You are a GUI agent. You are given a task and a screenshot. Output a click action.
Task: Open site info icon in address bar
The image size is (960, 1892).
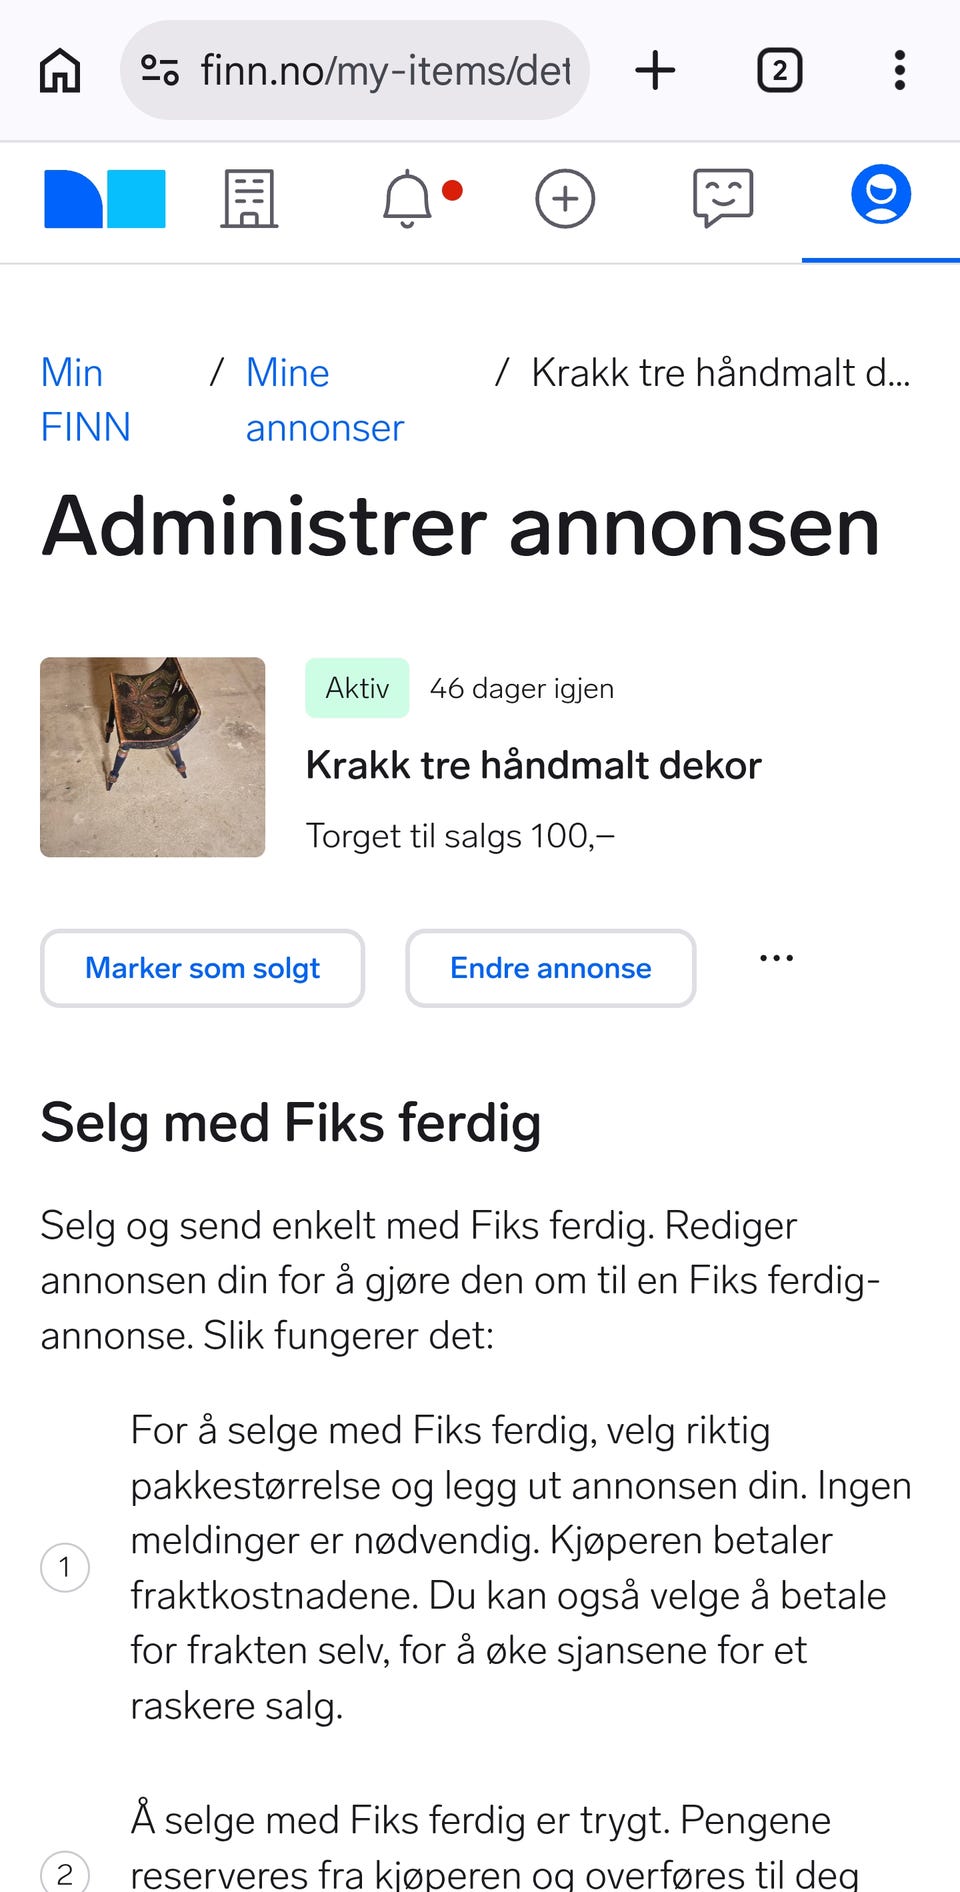click(160, 71)
